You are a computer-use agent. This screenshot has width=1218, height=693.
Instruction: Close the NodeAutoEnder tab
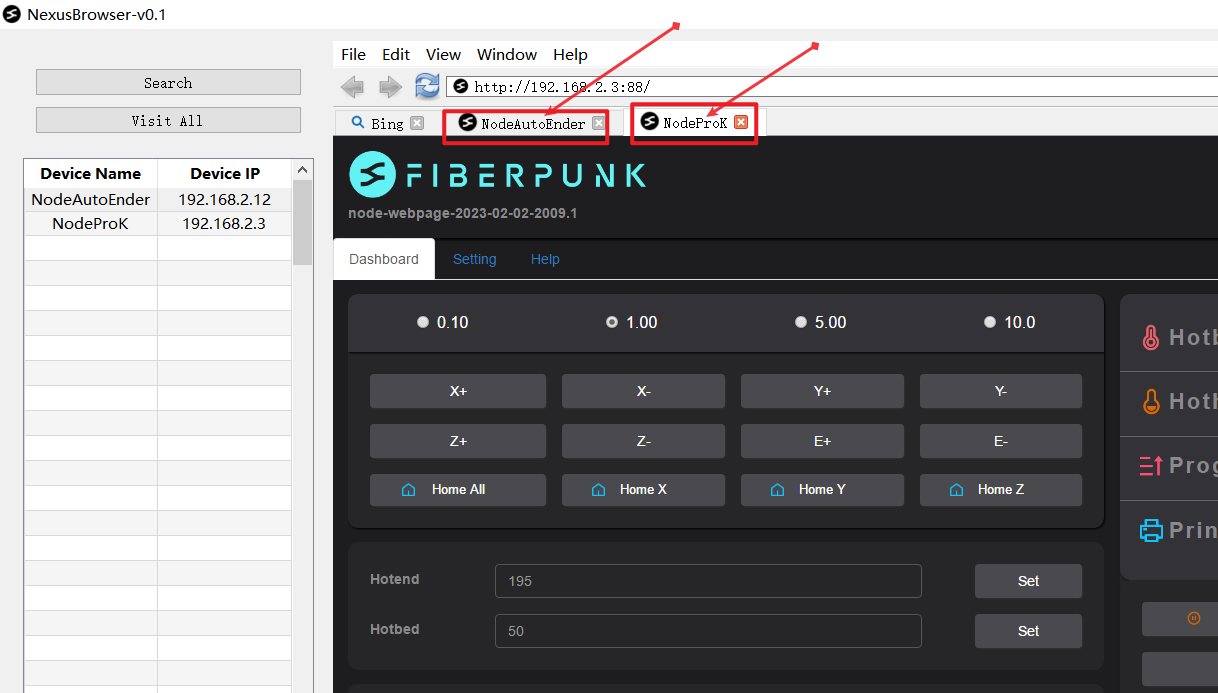click(598, 123)
